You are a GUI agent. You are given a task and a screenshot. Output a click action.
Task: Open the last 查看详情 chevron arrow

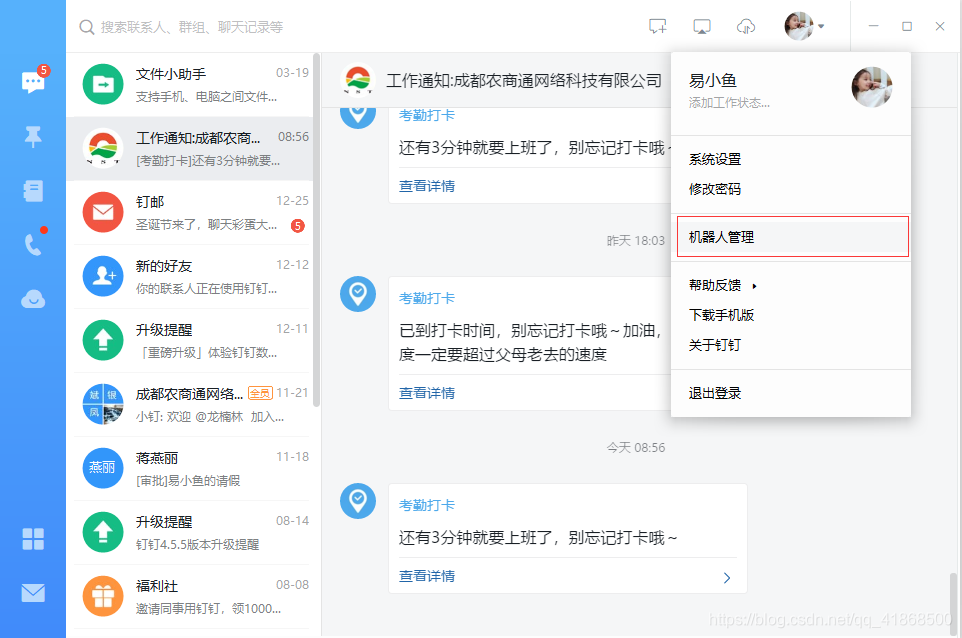[727, 577]
